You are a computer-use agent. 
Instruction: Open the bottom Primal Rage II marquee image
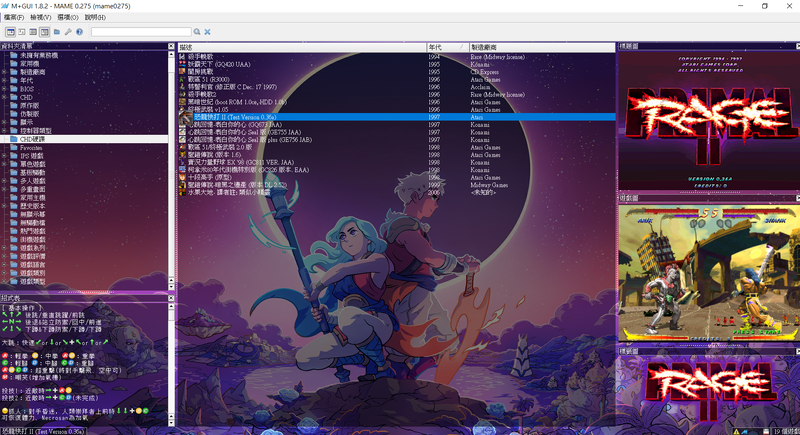tap(709, 392)
